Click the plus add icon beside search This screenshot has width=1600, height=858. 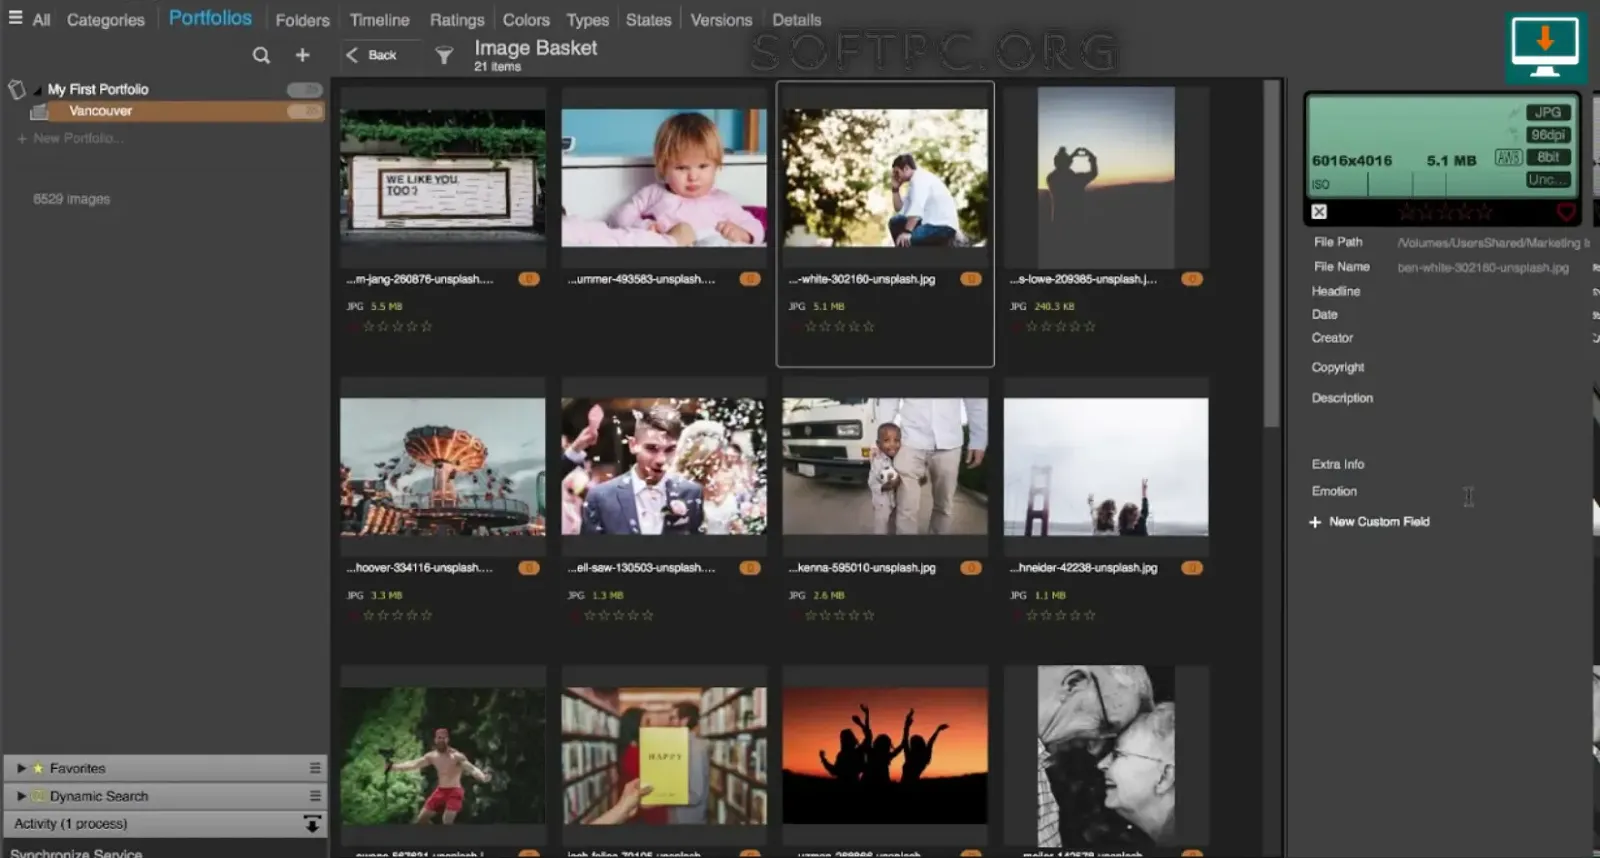(302, 55)
